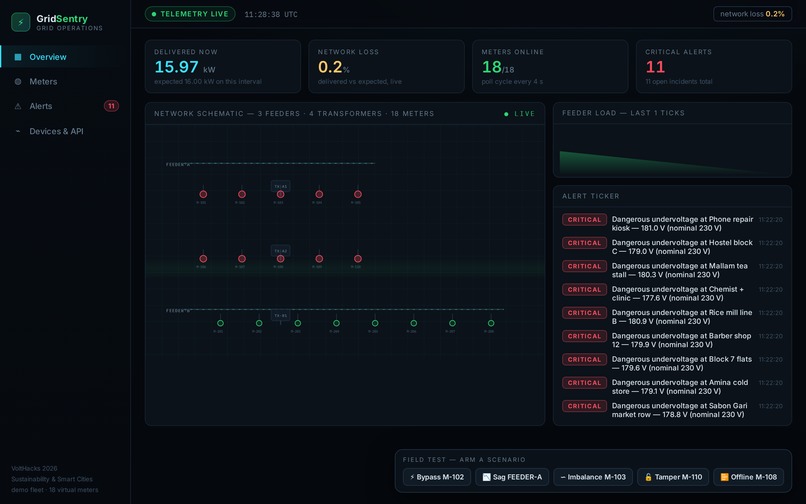The image size is (806, 504).
Task: Click the FEEDER-B line label
Action: click(178, 311)
